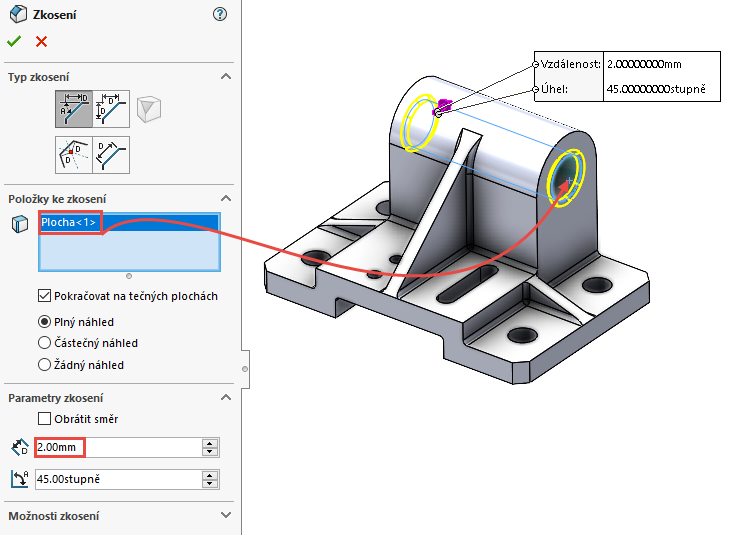Click the angle parameter icon
The image size is (750, 535).
tap(20, 479)
